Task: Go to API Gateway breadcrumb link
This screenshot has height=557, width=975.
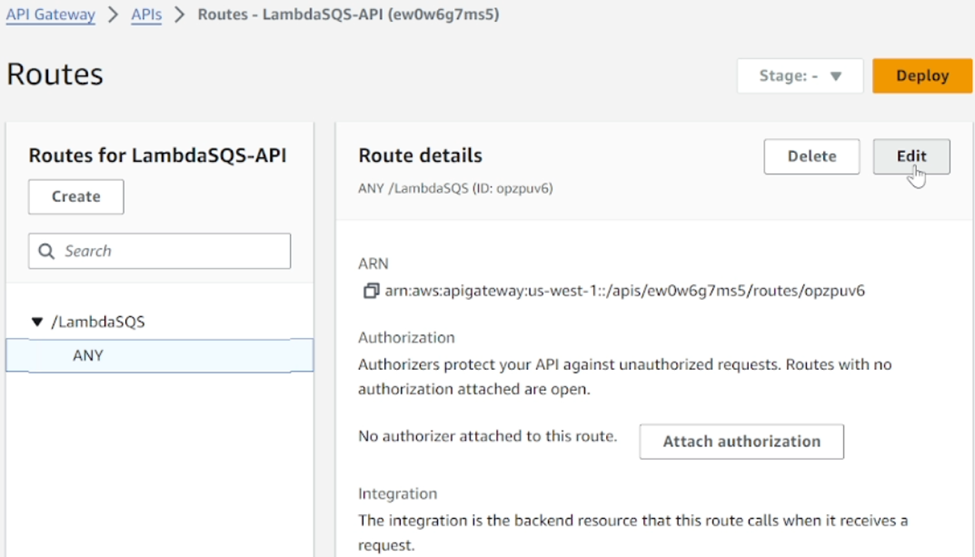Action: pos(50,14)
